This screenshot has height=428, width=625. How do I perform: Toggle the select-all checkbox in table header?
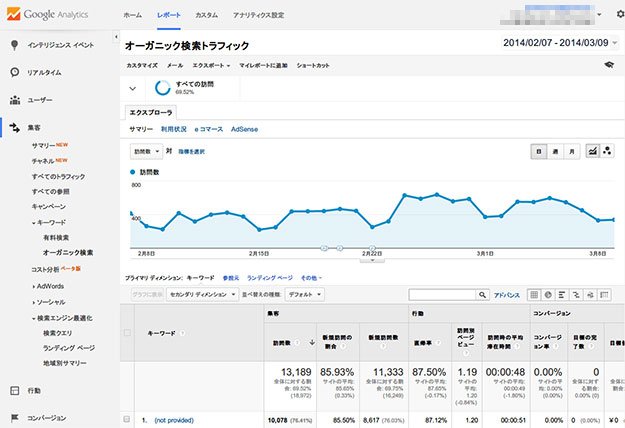pos(127,333)
